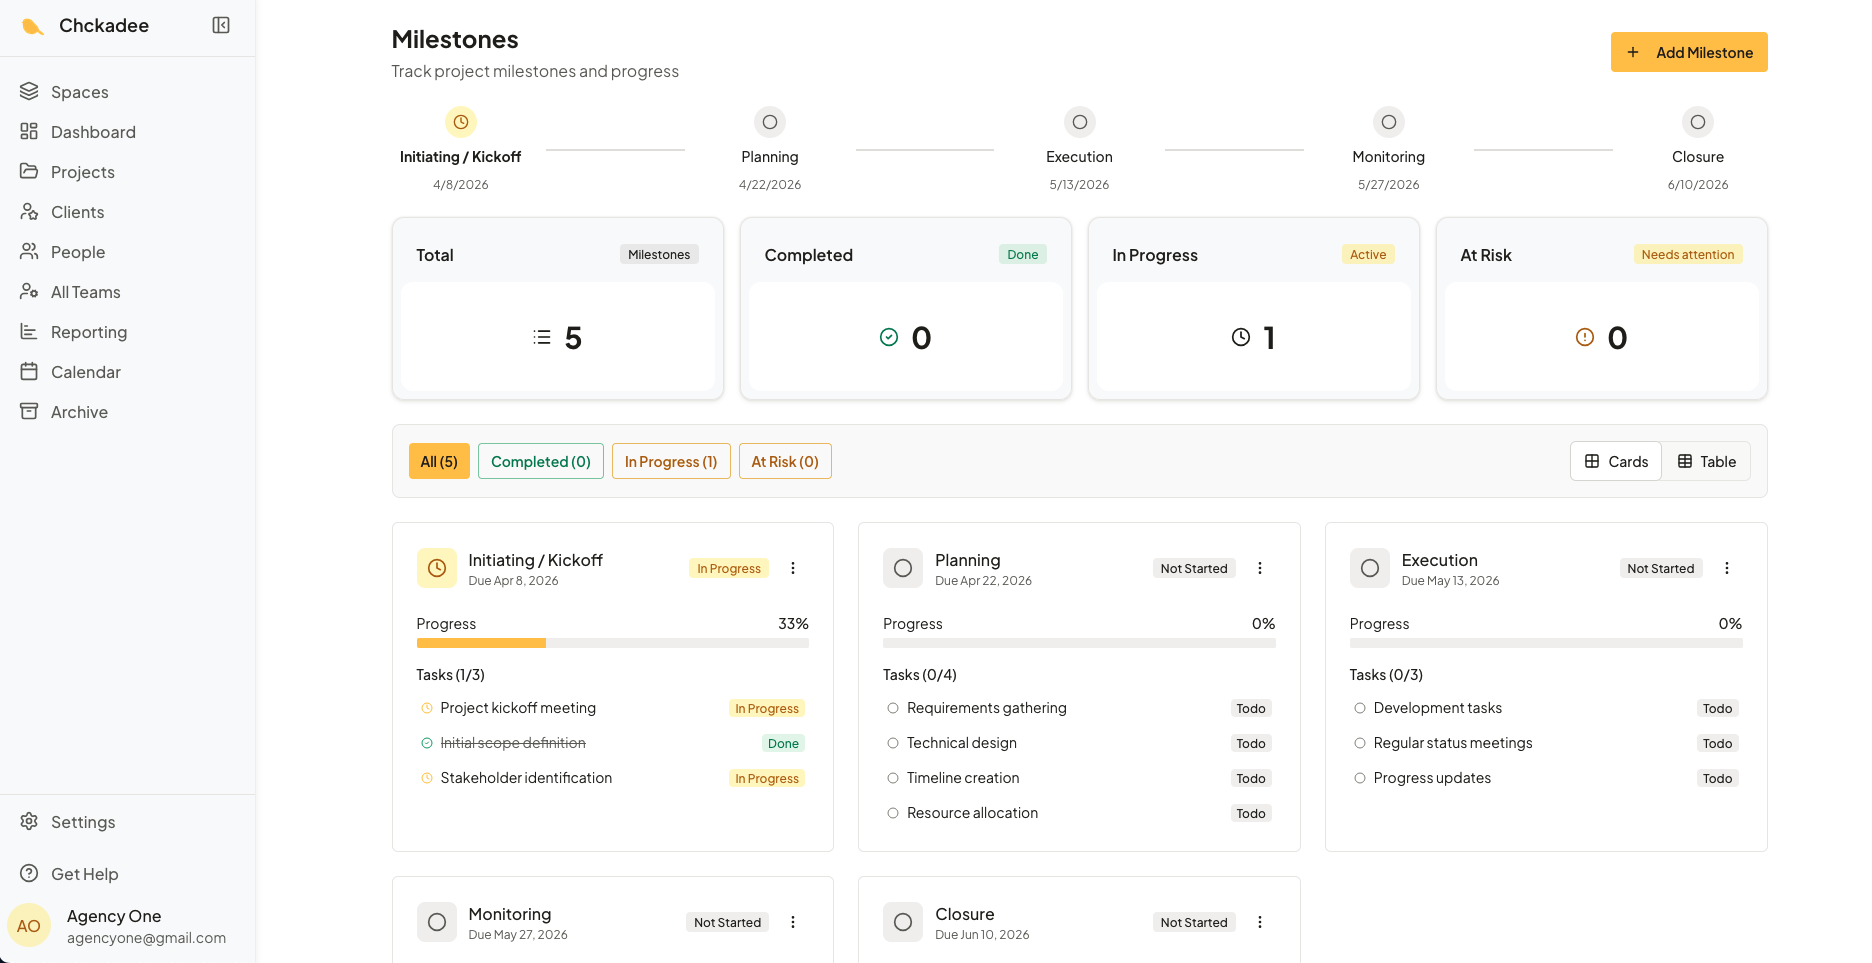Open the People page

[78, 252]
